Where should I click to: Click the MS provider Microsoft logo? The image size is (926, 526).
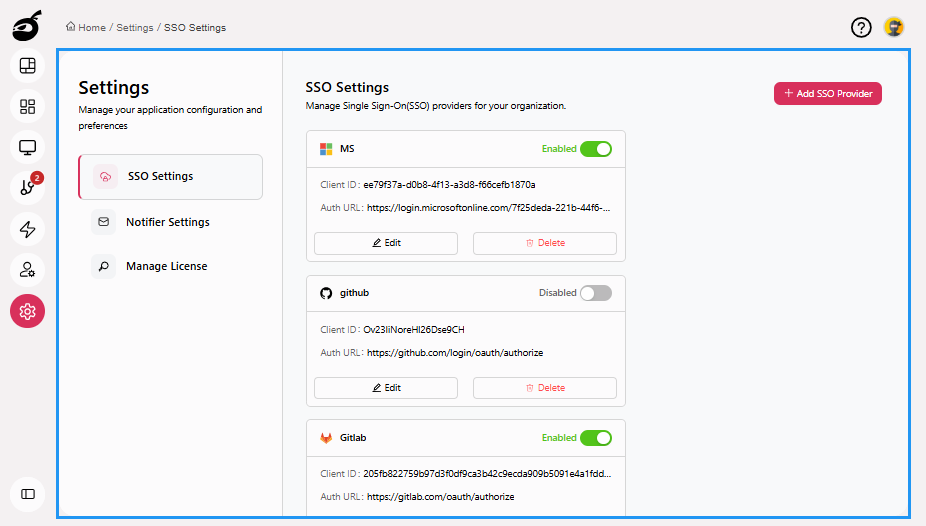coord(326,149)
